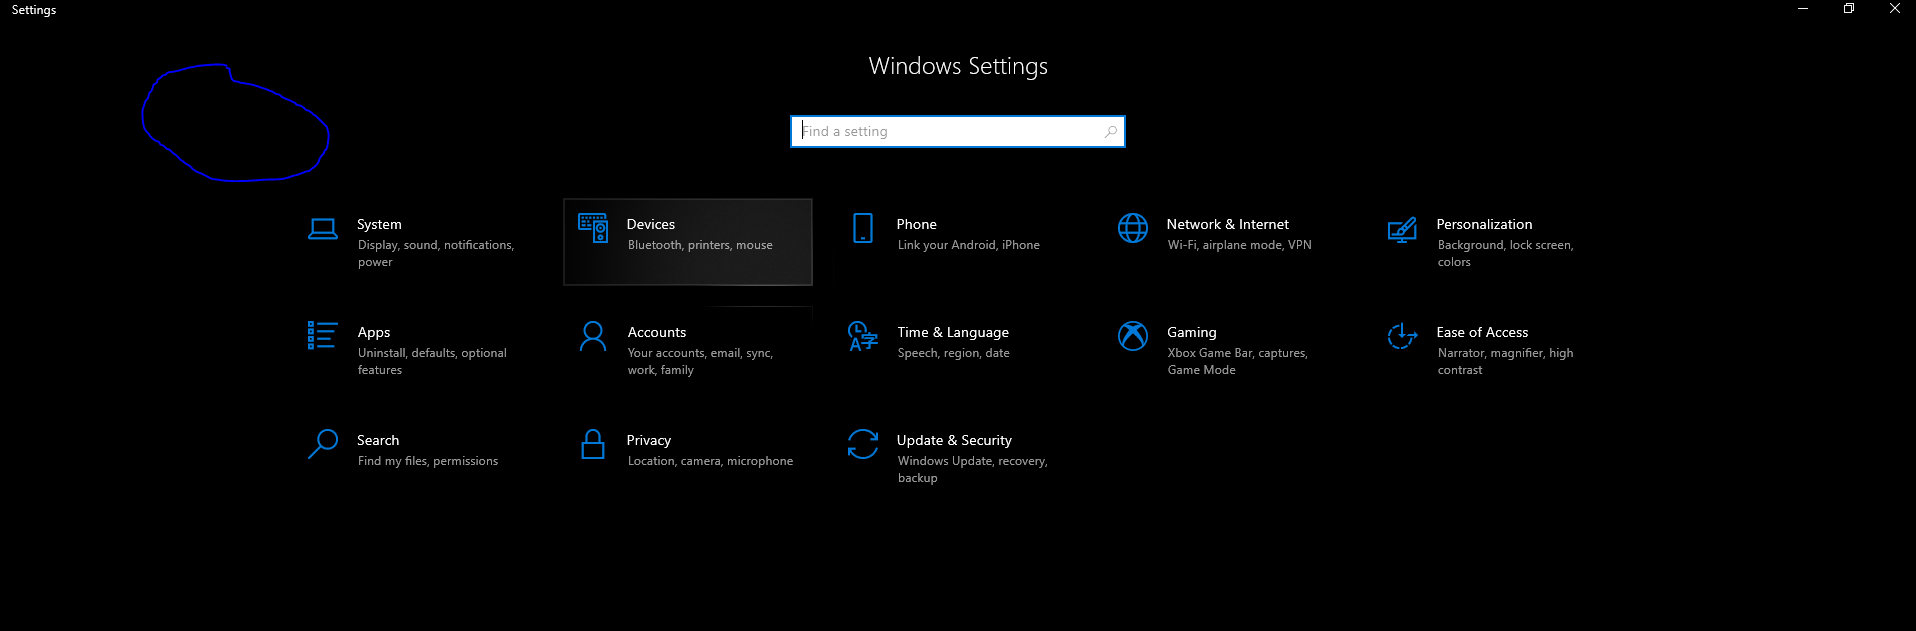Click 'Xbox Game Bar, captures, Game Mode'
This screenshot has height=631, width=1916.
(x=1238, y=362)
